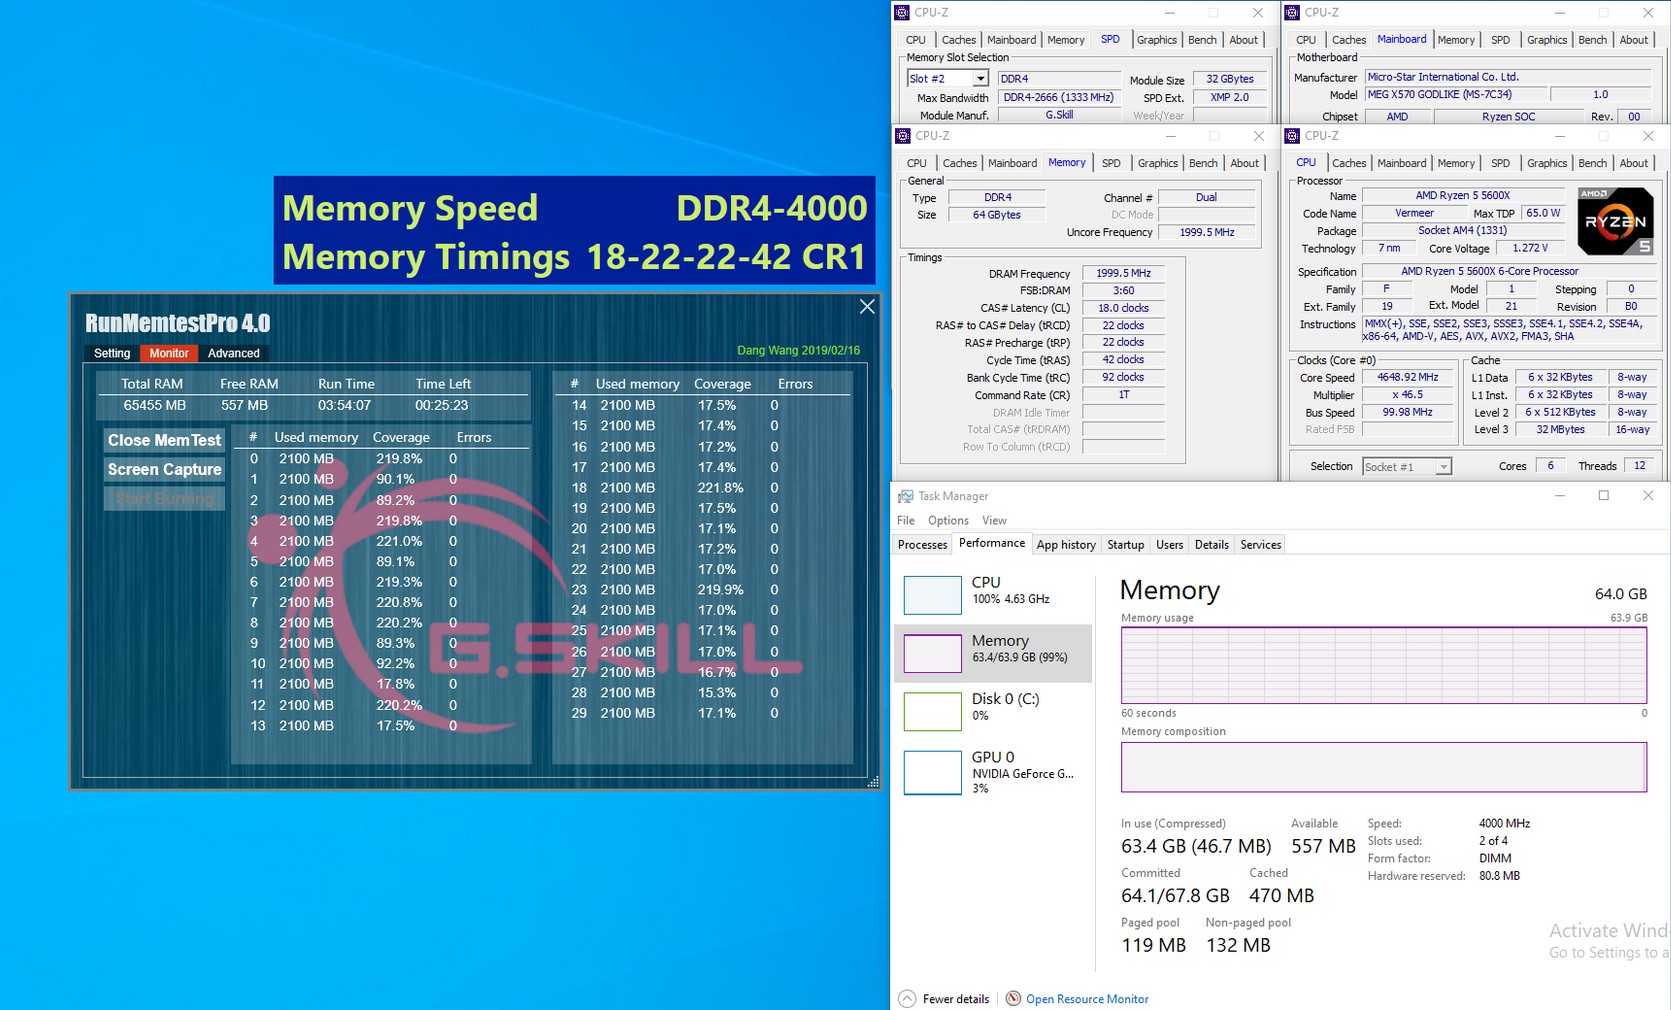The height and width of the screenshot is (1010, 1671).
Task: Click Bank Cycle Time value 92 clocks
Action: (x=1123, y=378)
